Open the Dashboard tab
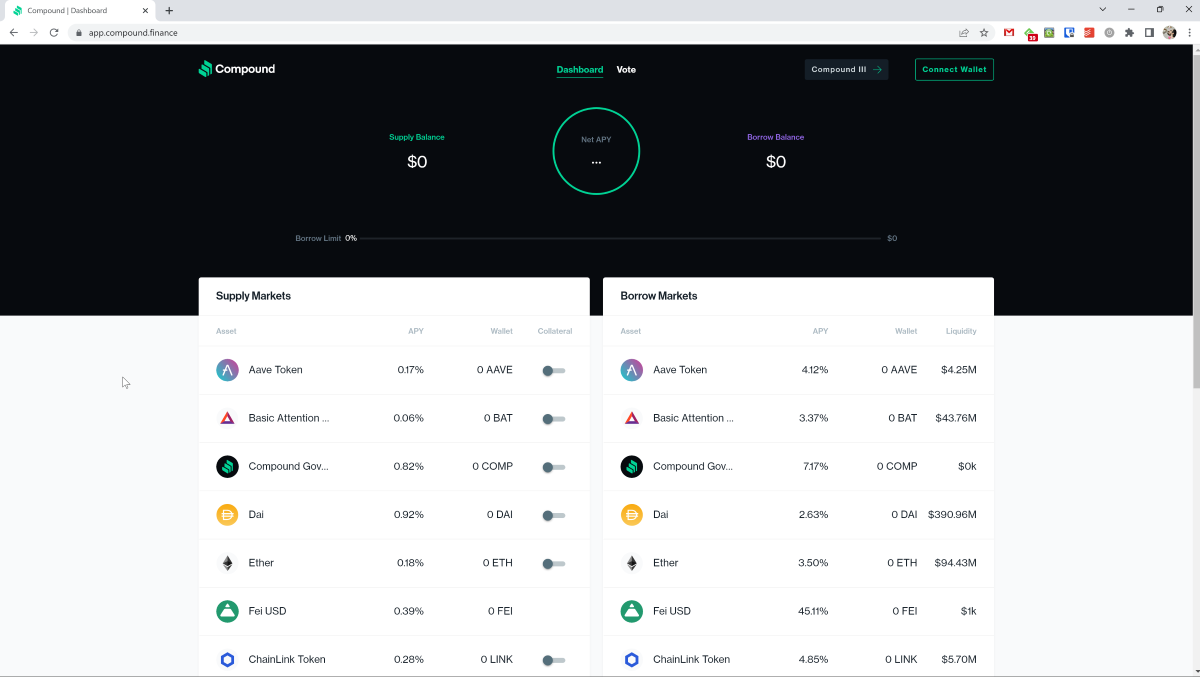1200x677 pixels. pyautogui.click(x=580, y=70)
